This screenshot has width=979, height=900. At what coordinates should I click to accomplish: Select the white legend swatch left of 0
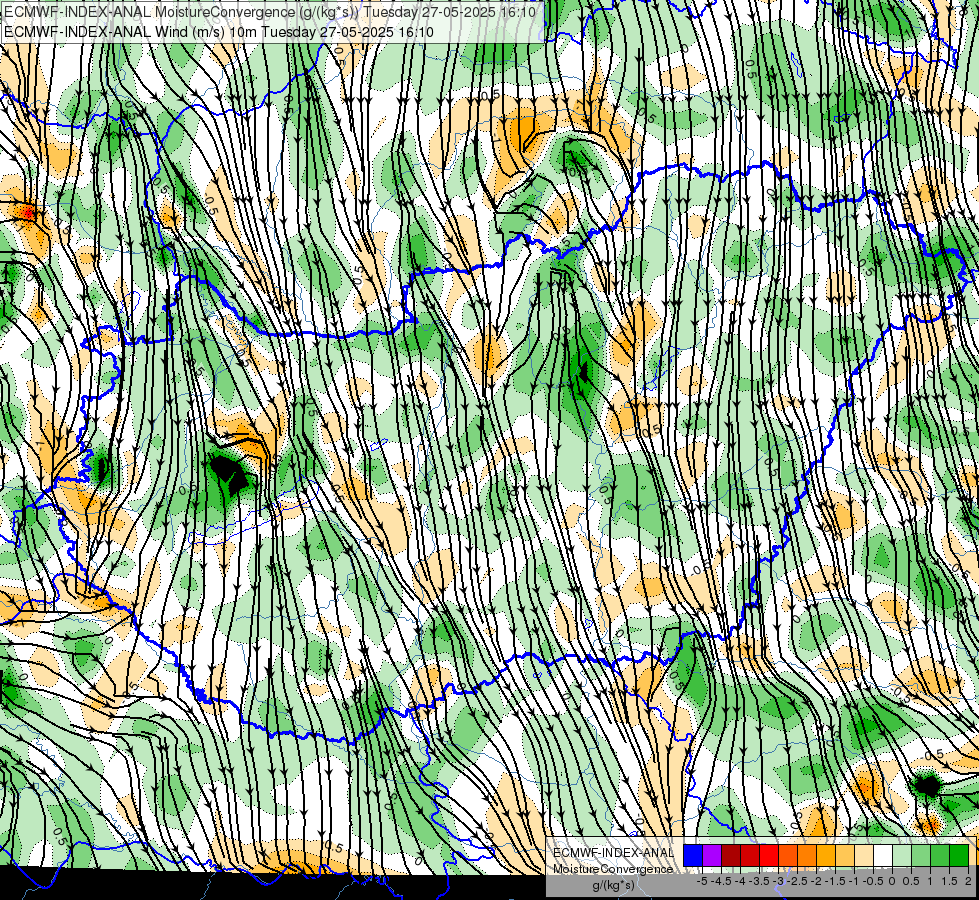[x=883, y=855]
